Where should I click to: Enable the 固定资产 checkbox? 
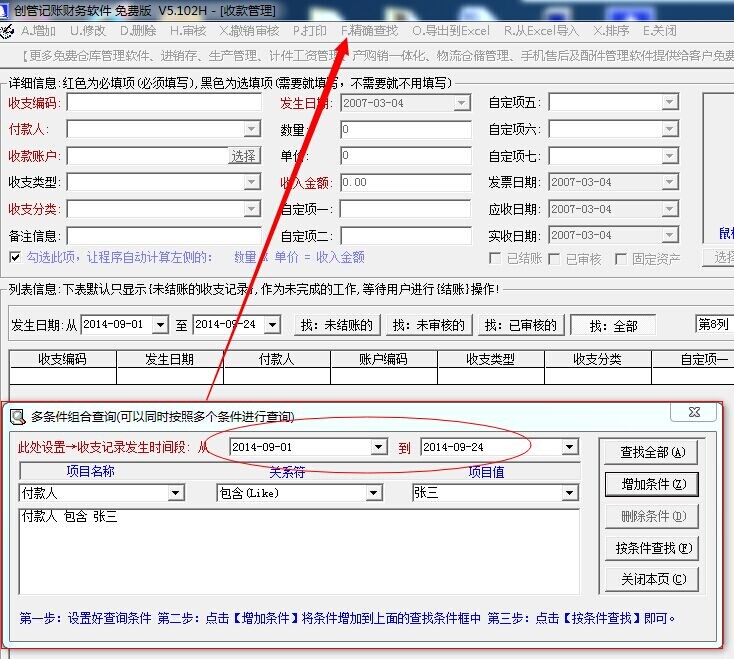click(622, 258)
